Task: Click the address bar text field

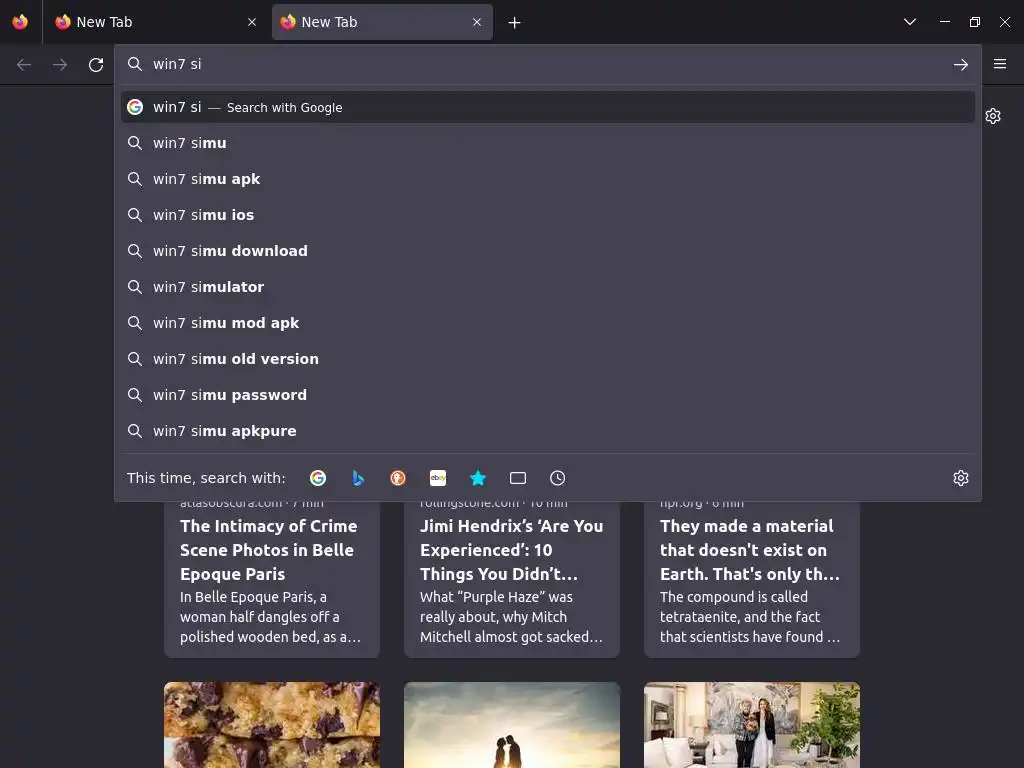Action: coord(547,64)
